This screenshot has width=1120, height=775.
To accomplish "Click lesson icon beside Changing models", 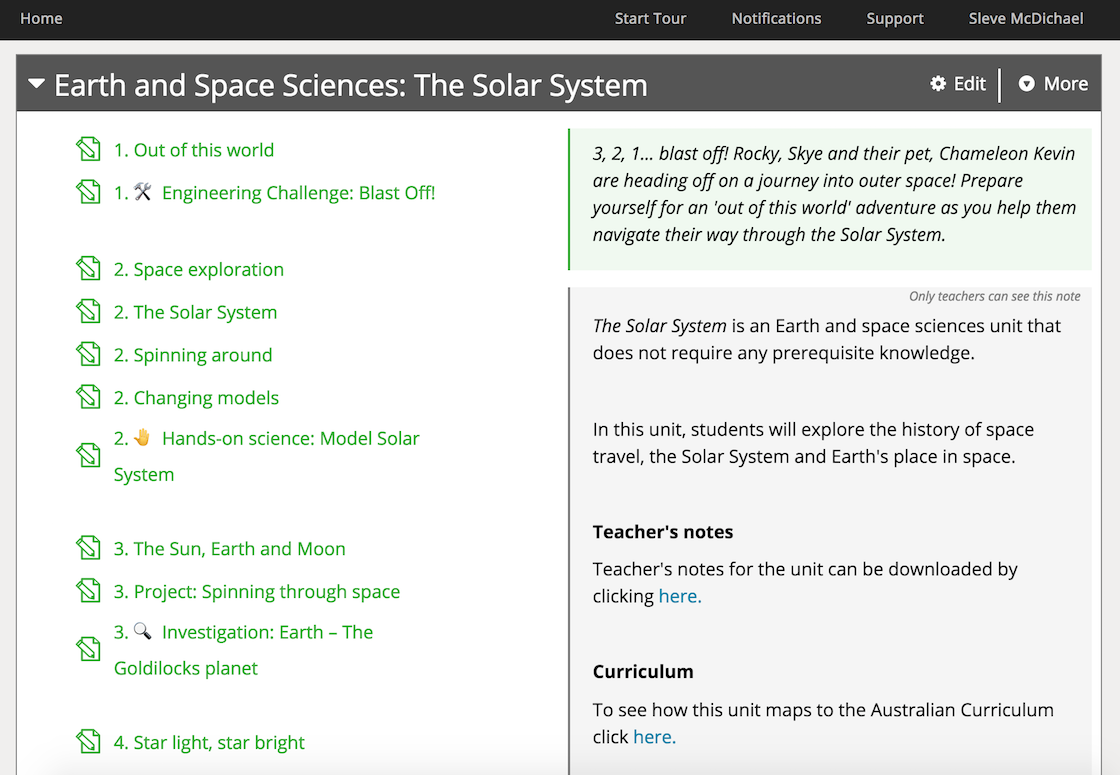I will [89, 397].
